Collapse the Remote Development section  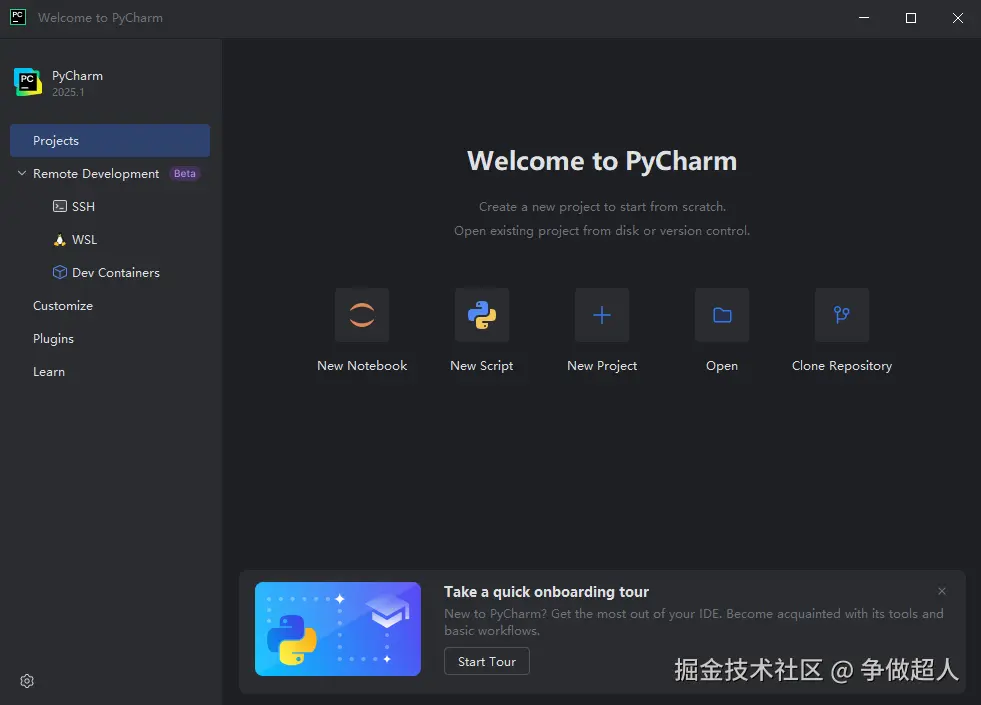coord(21,173)
